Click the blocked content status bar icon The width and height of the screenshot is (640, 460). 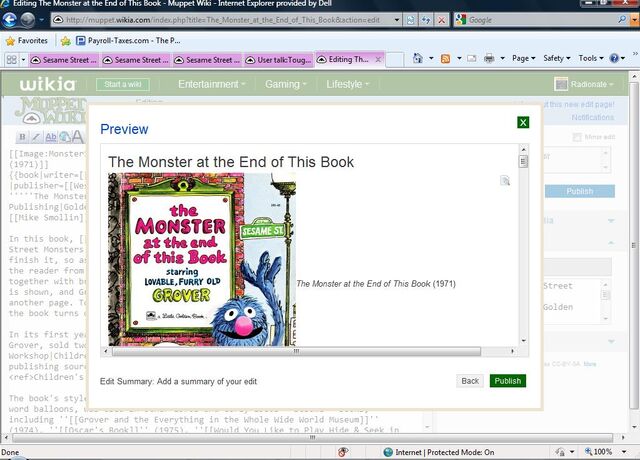click(343, 452)
